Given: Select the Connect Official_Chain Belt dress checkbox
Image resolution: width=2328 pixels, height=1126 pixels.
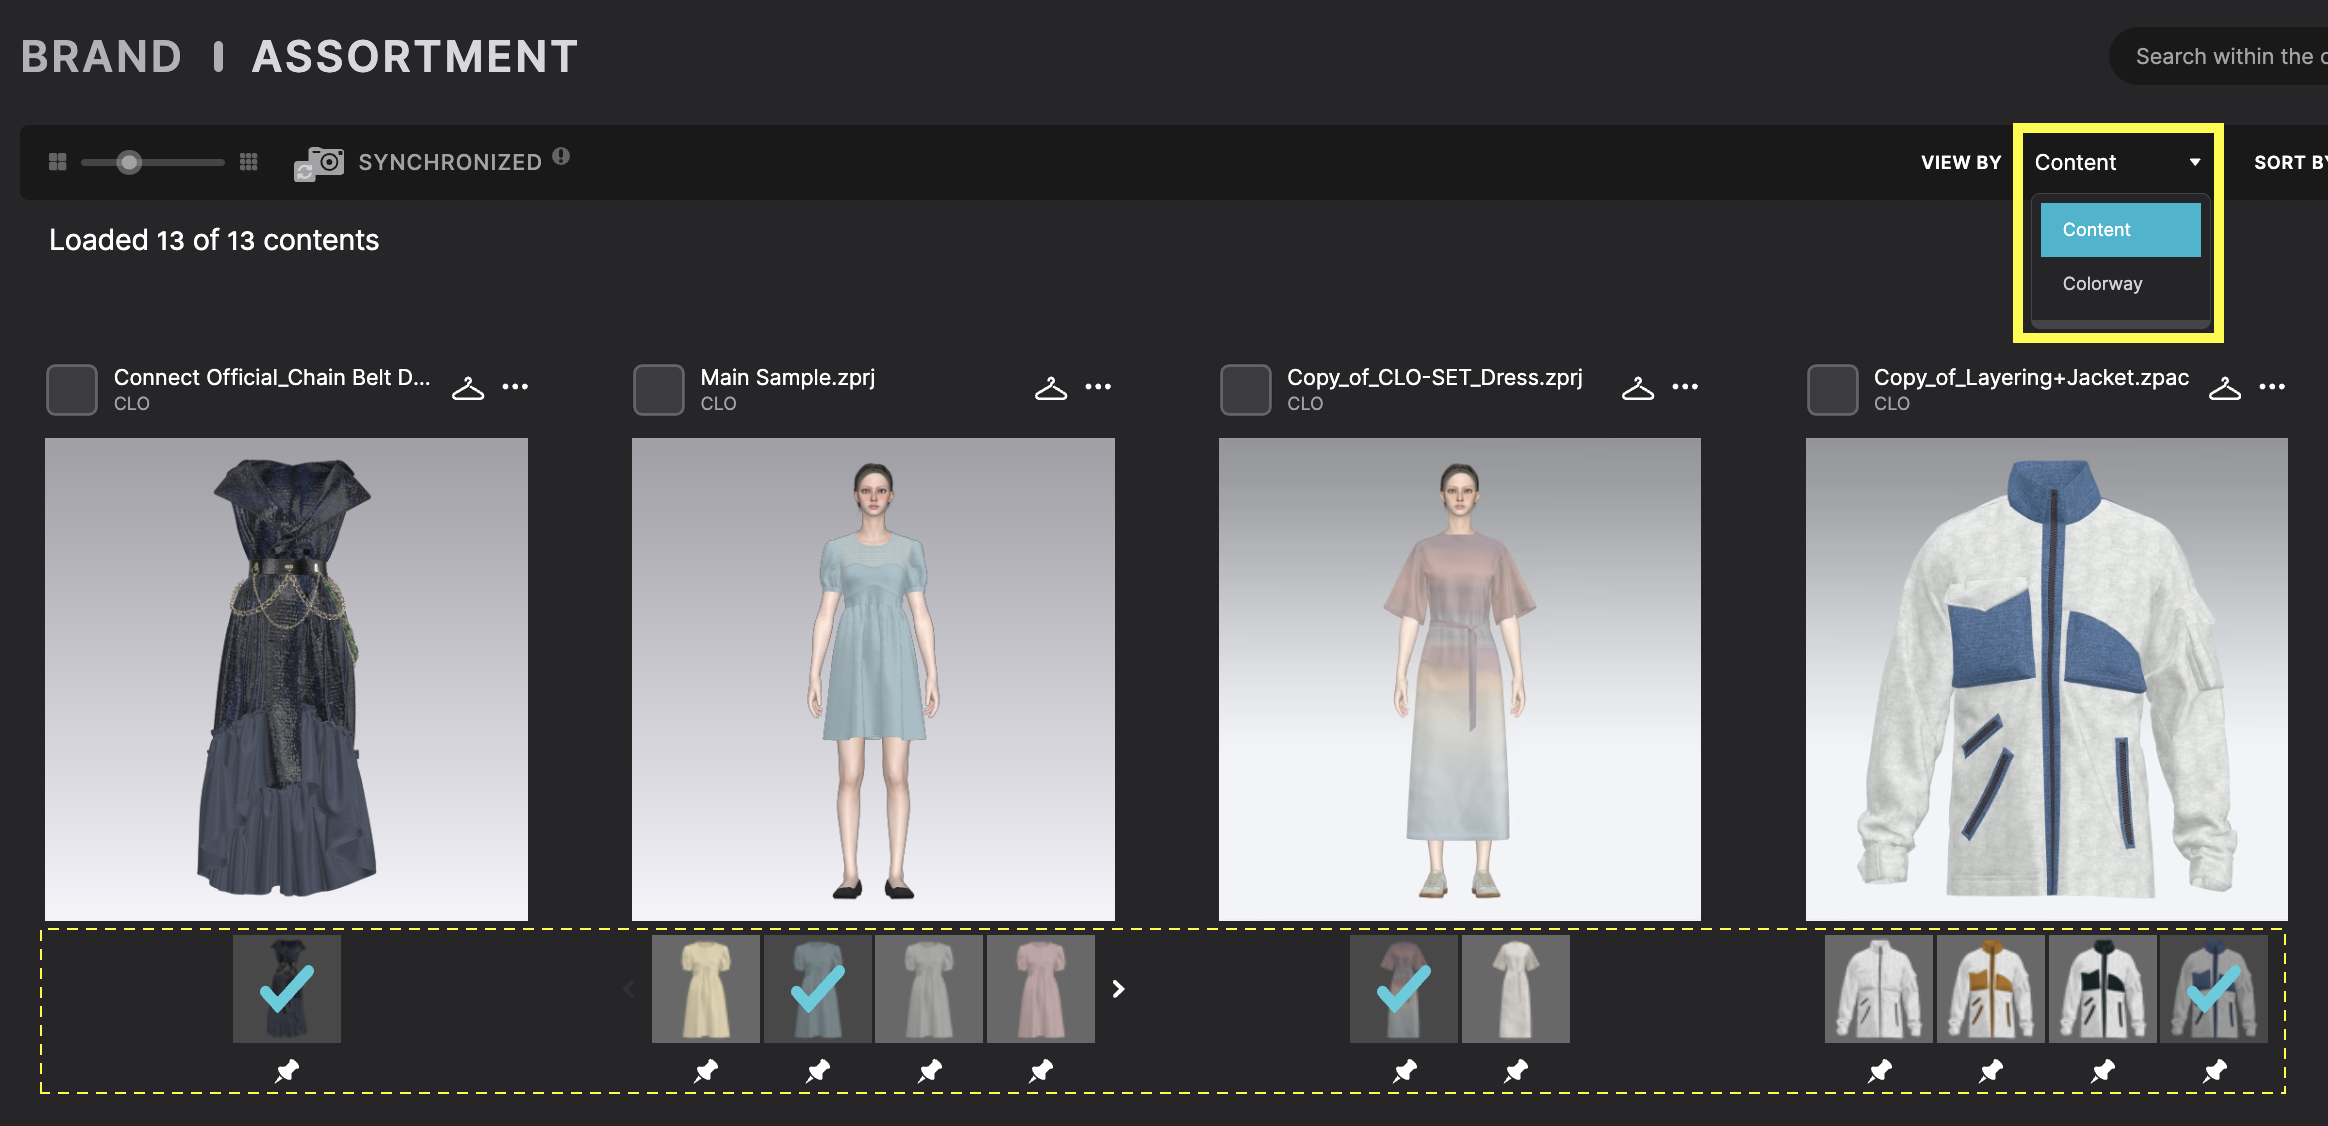Looking at the screenshot, I should [x=70, y=389].
